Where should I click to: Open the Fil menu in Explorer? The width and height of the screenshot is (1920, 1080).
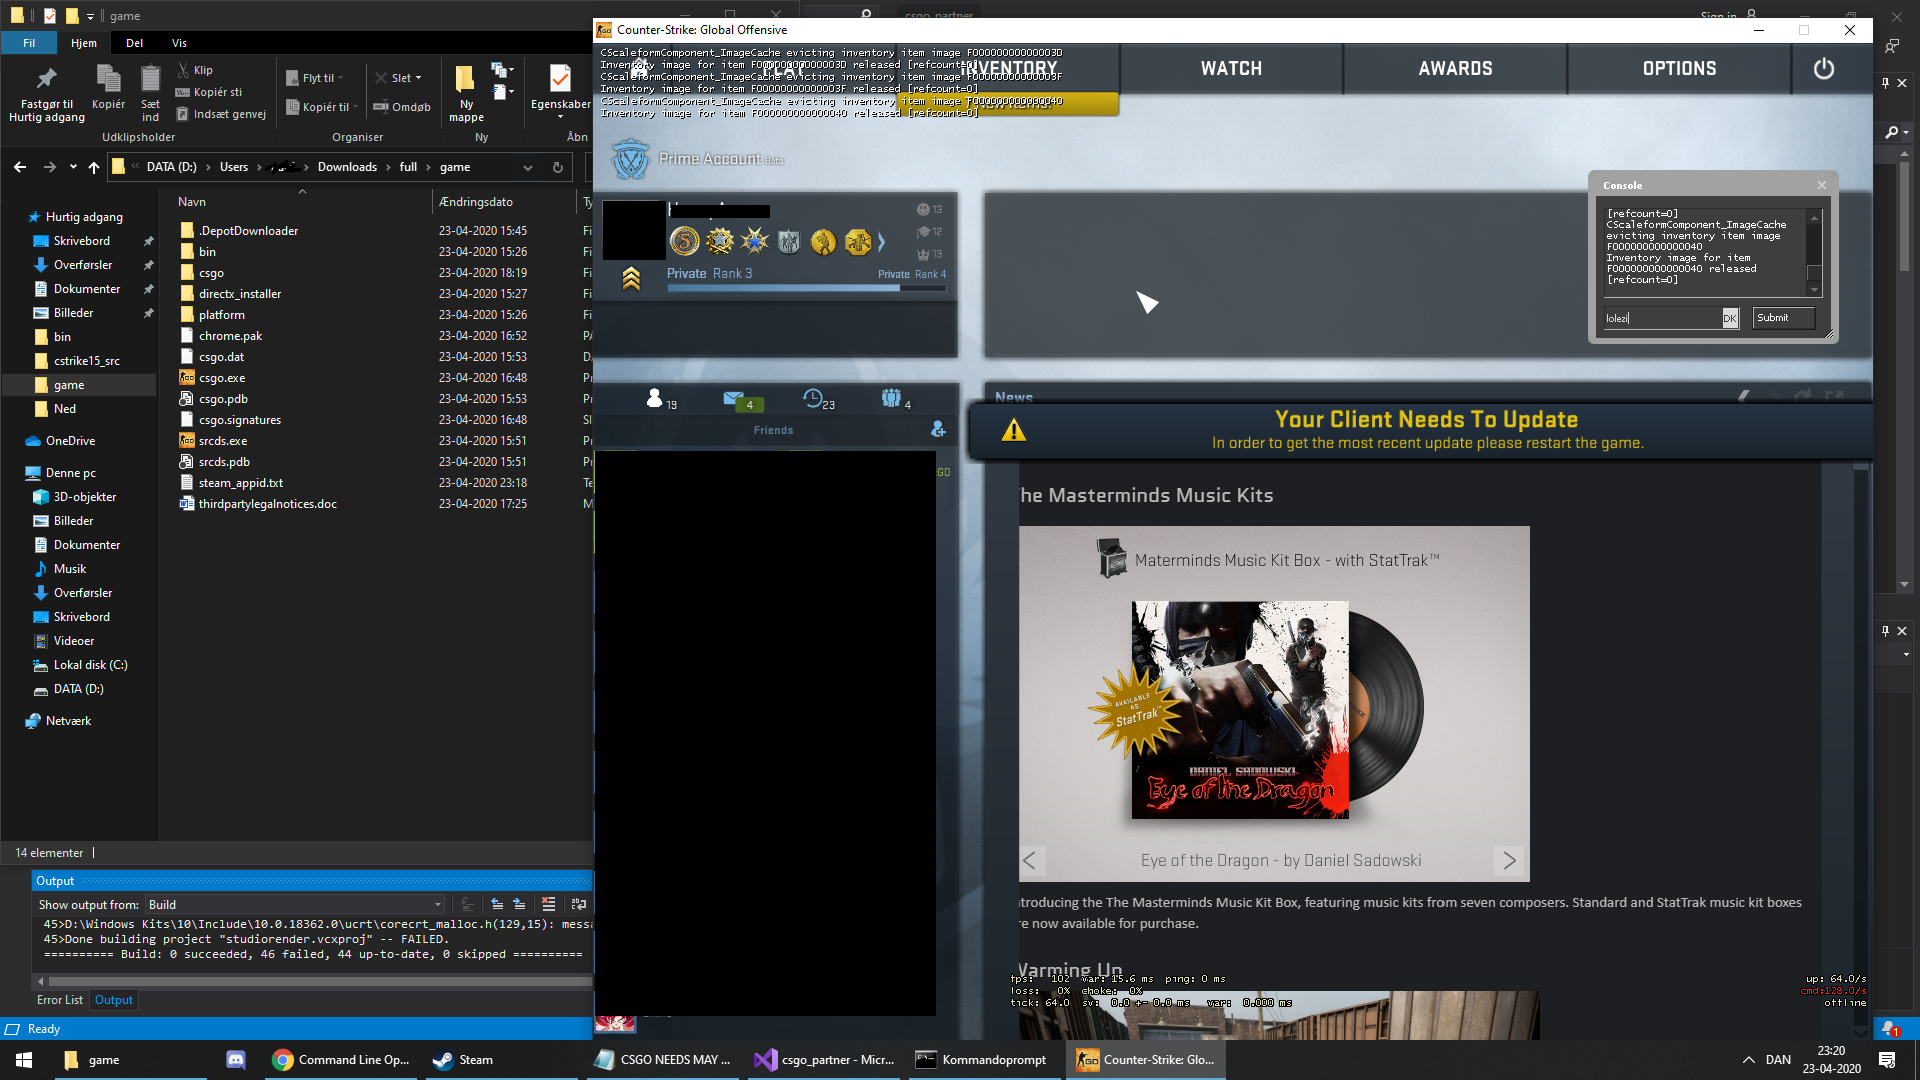[29, 43]
